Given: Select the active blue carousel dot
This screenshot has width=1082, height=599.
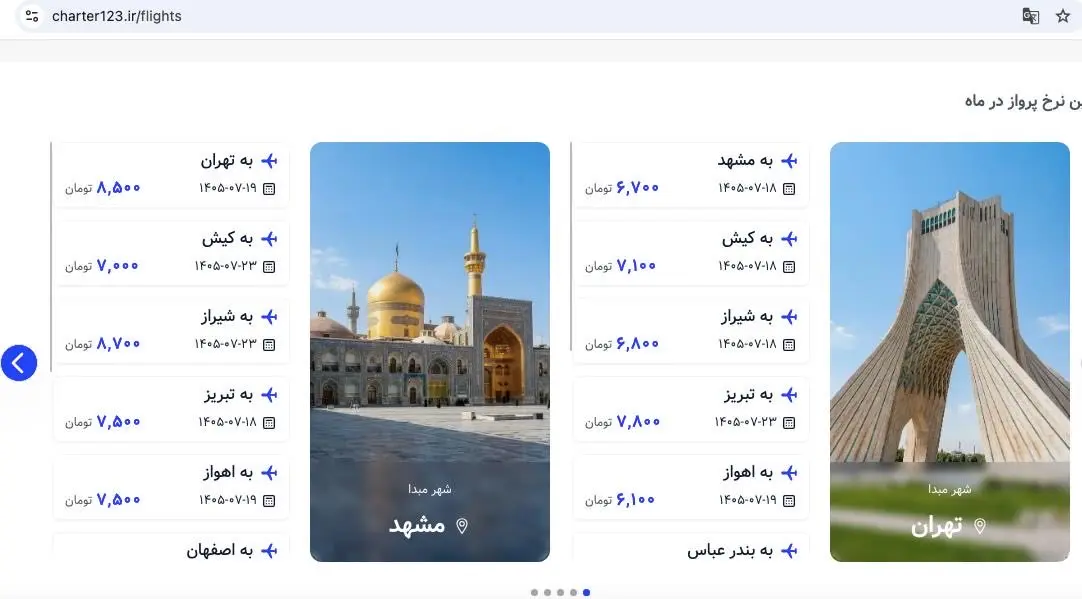Looking at the screenshot, I should 587,592.
